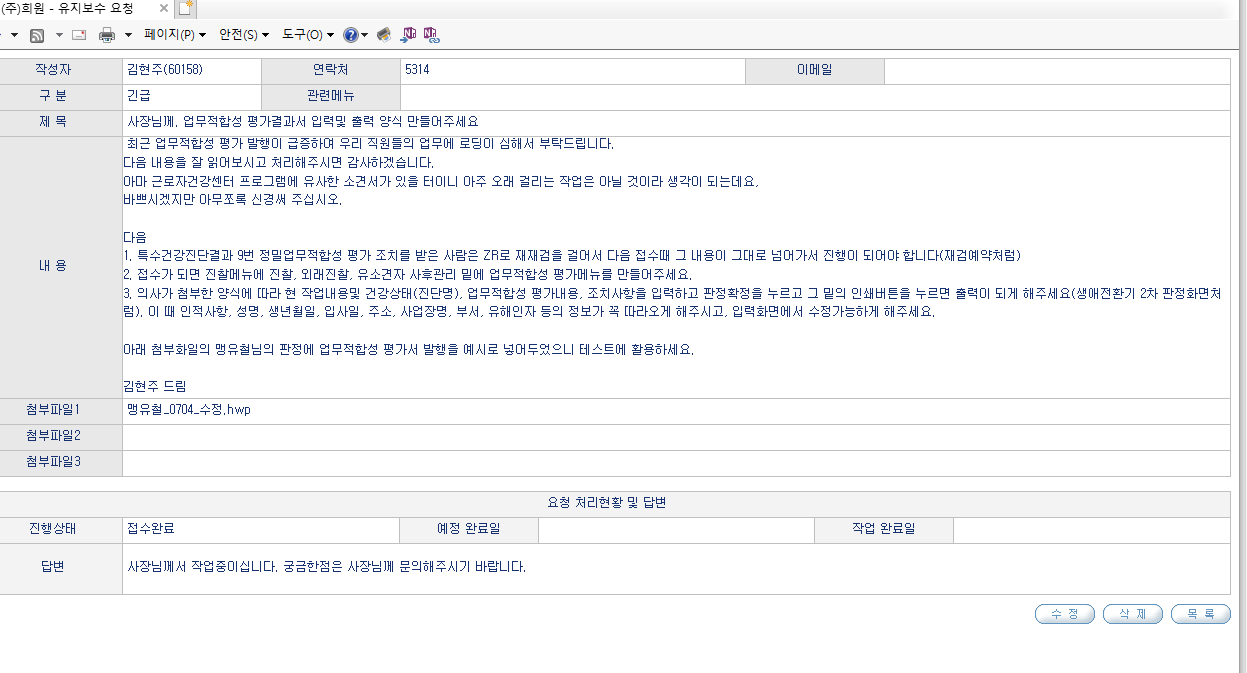
Task: Click the RSS feeds icon
Action: click(36, 35)
